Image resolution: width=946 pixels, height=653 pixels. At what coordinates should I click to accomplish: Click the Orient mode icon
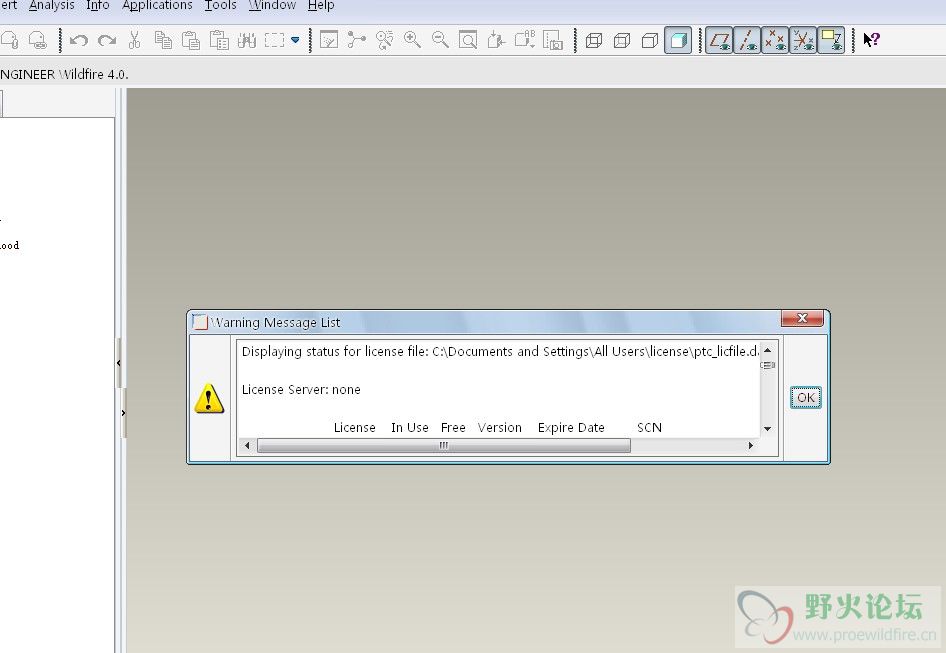384,40
